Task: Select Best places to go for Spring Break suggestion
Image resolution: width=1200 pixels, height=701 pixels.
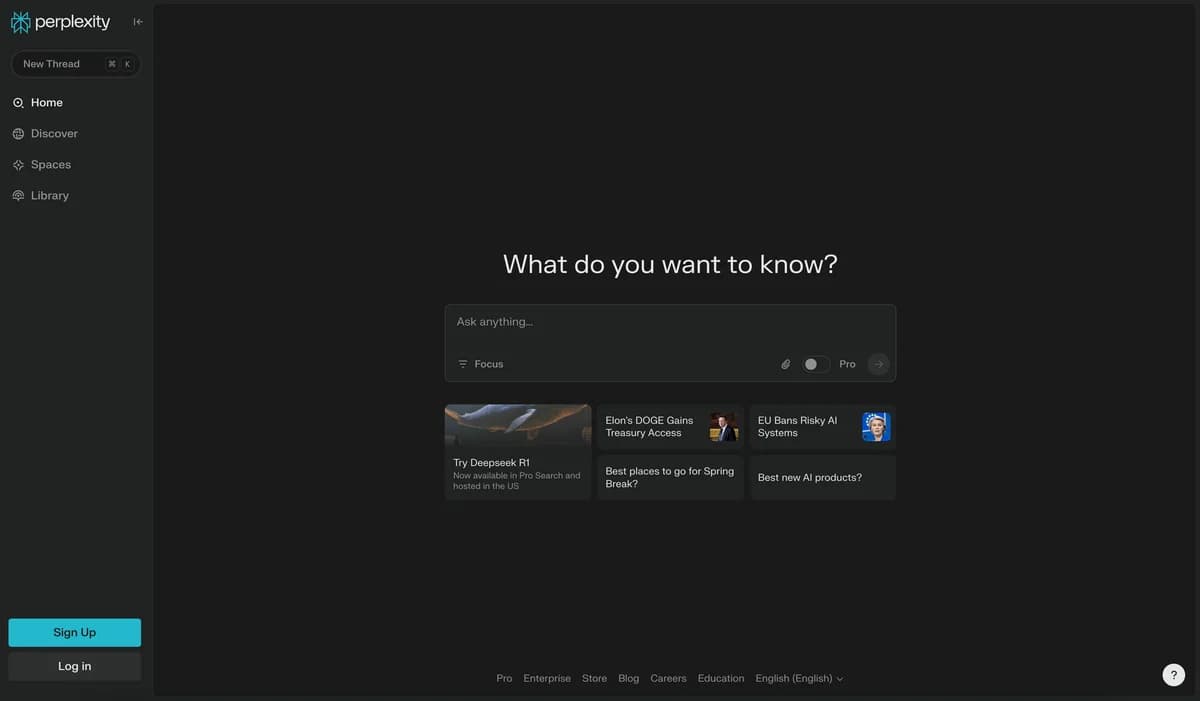Action: 670,478
